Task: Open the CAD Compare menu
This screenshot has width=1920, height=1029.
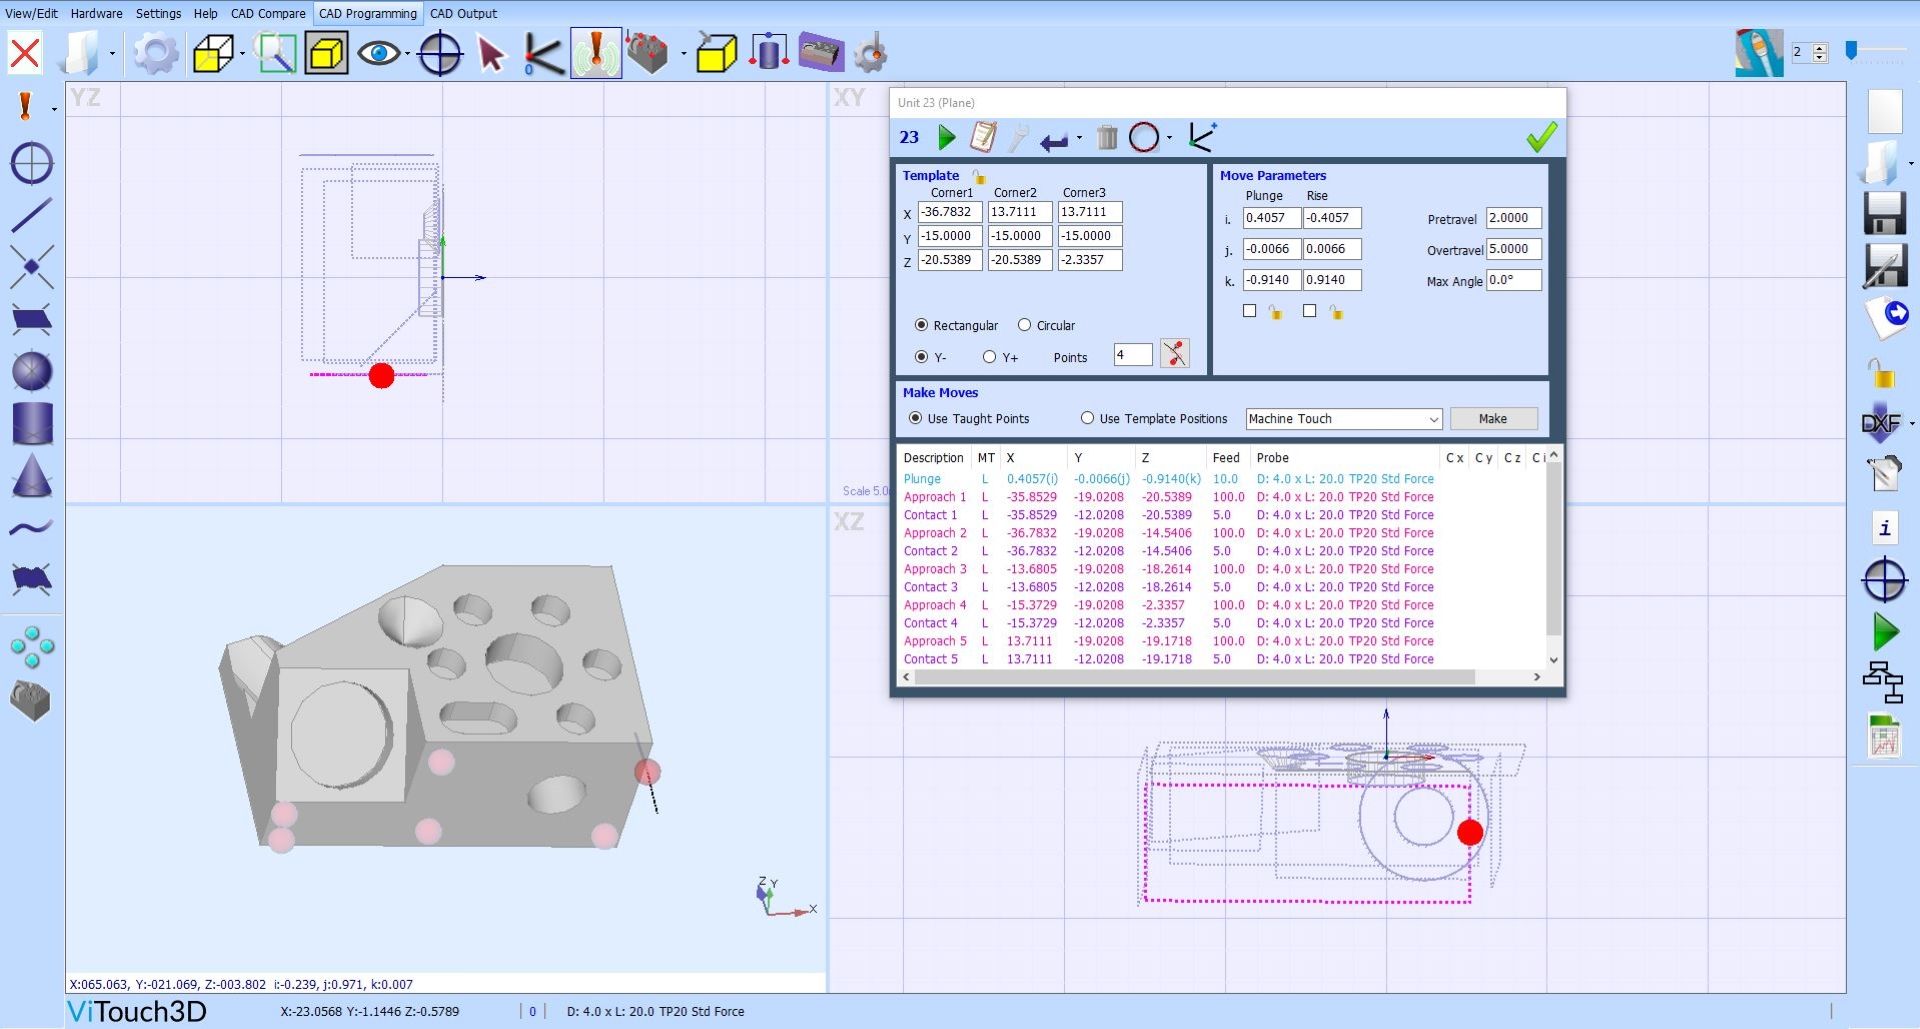Action: [268, 13]
